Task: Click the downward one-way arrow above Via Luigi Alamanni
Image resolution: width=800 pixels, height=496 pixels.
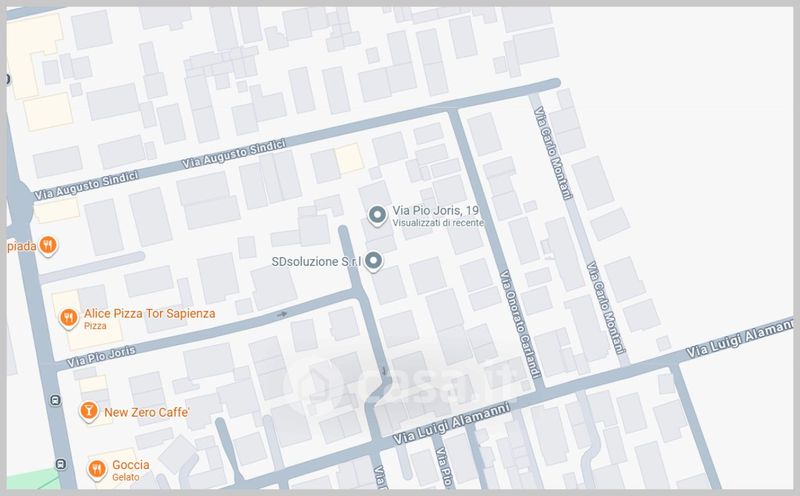Action: point(386,375)
